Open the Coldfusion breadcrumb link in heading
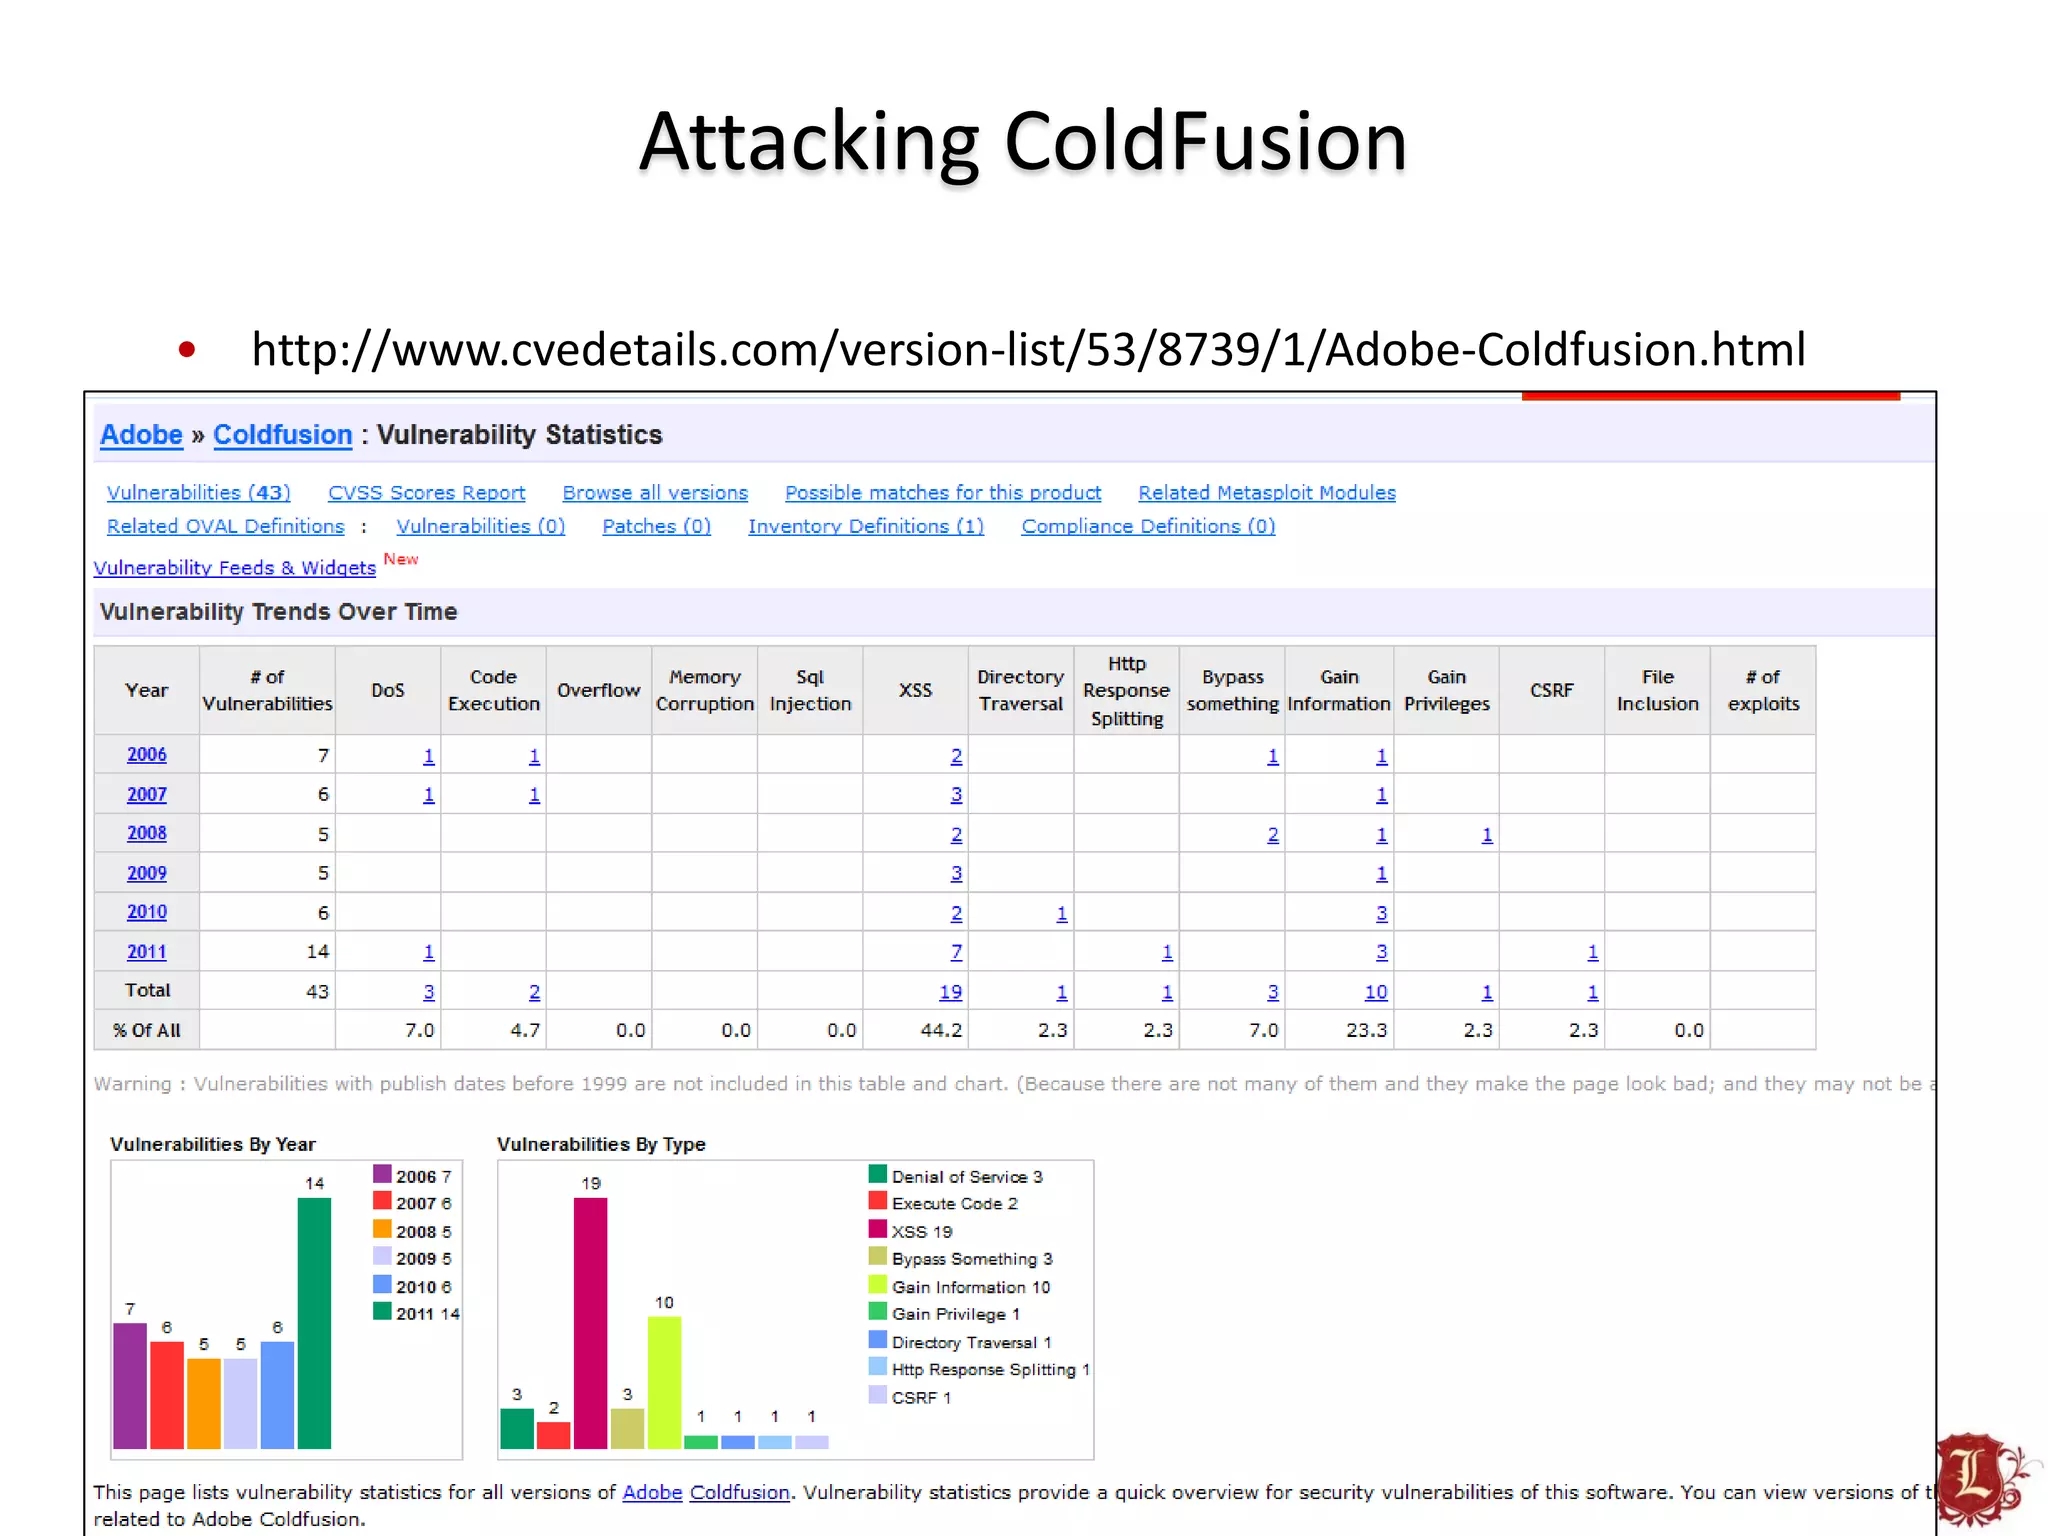Image resolution: width=2048 pixels, height=1536 pixels. [x=283, y=435]
